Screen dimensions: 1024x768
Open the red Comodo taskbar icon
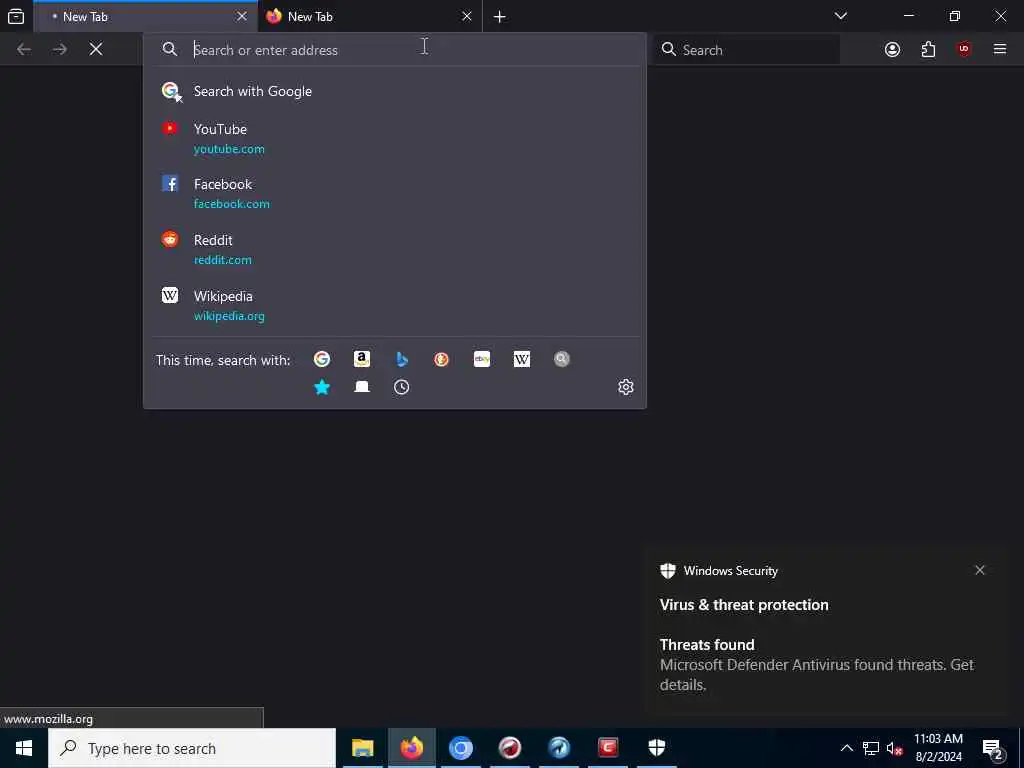pos(608,748)
